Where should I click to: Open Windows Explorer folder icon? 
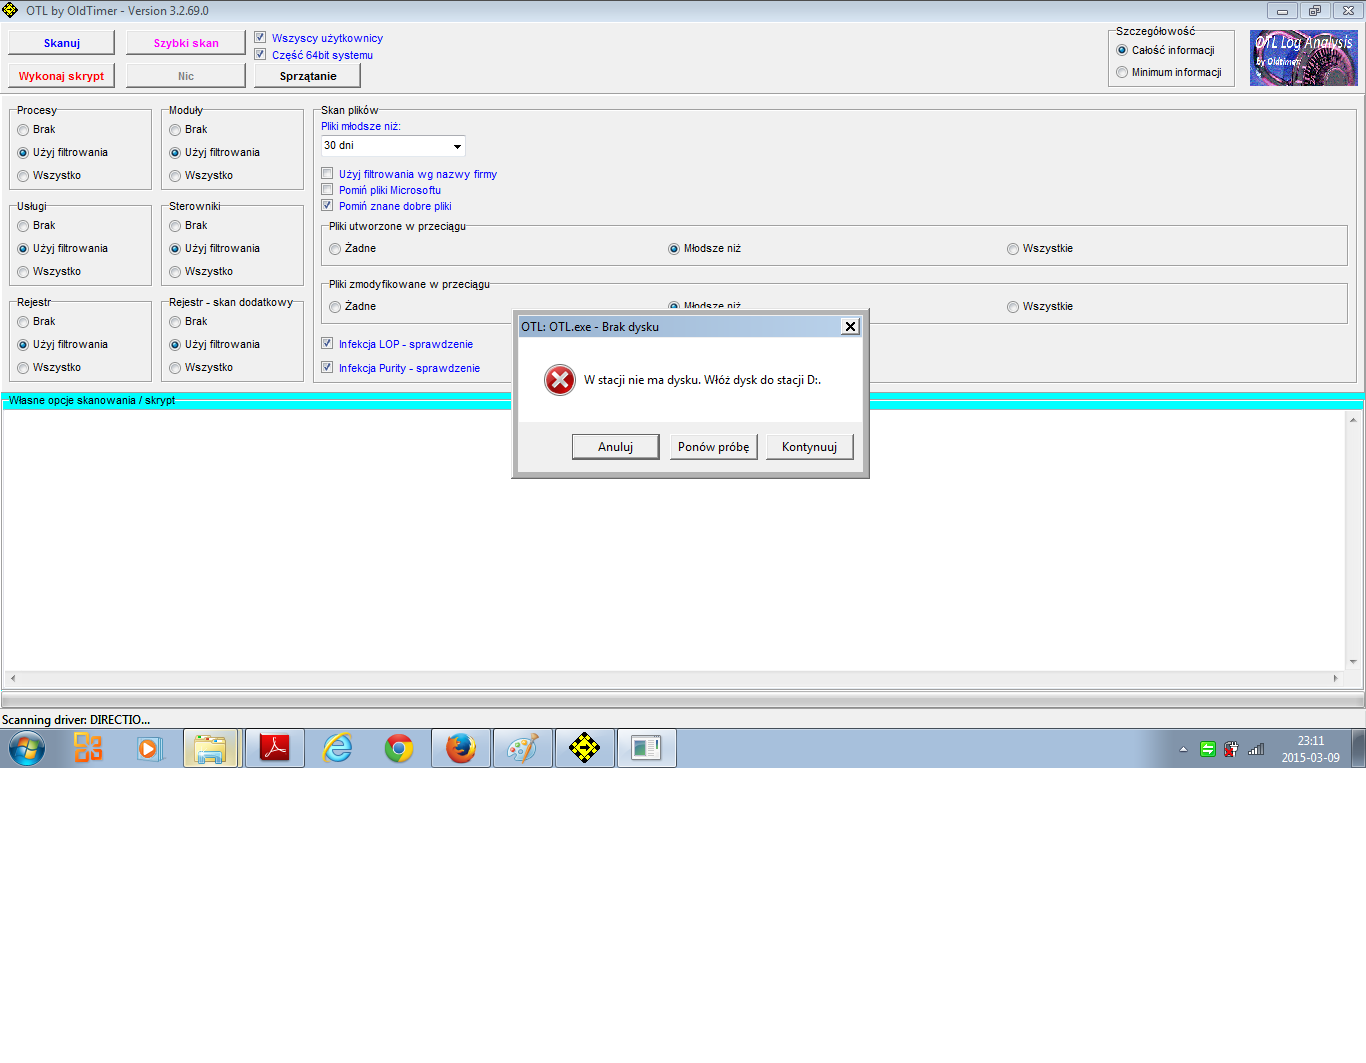(211, 748)
